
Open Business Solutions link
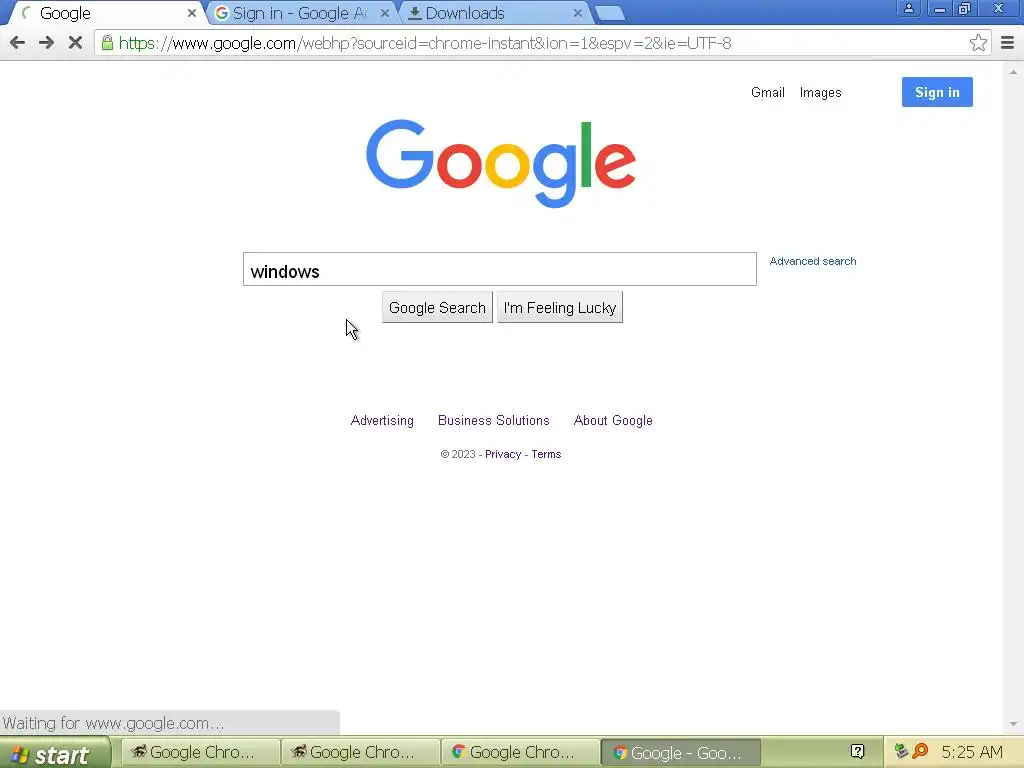(x=494, y=421)
